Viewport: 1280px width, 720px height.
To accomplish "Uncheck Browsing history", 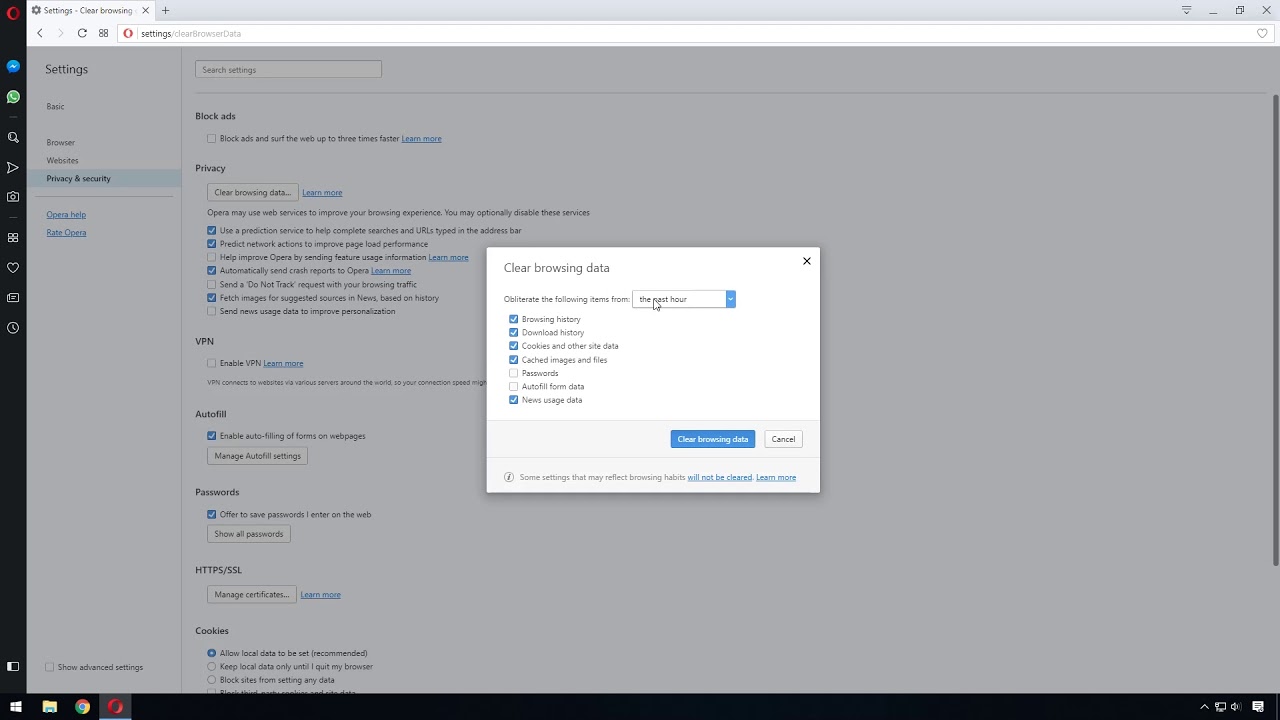I will (514, 319).
